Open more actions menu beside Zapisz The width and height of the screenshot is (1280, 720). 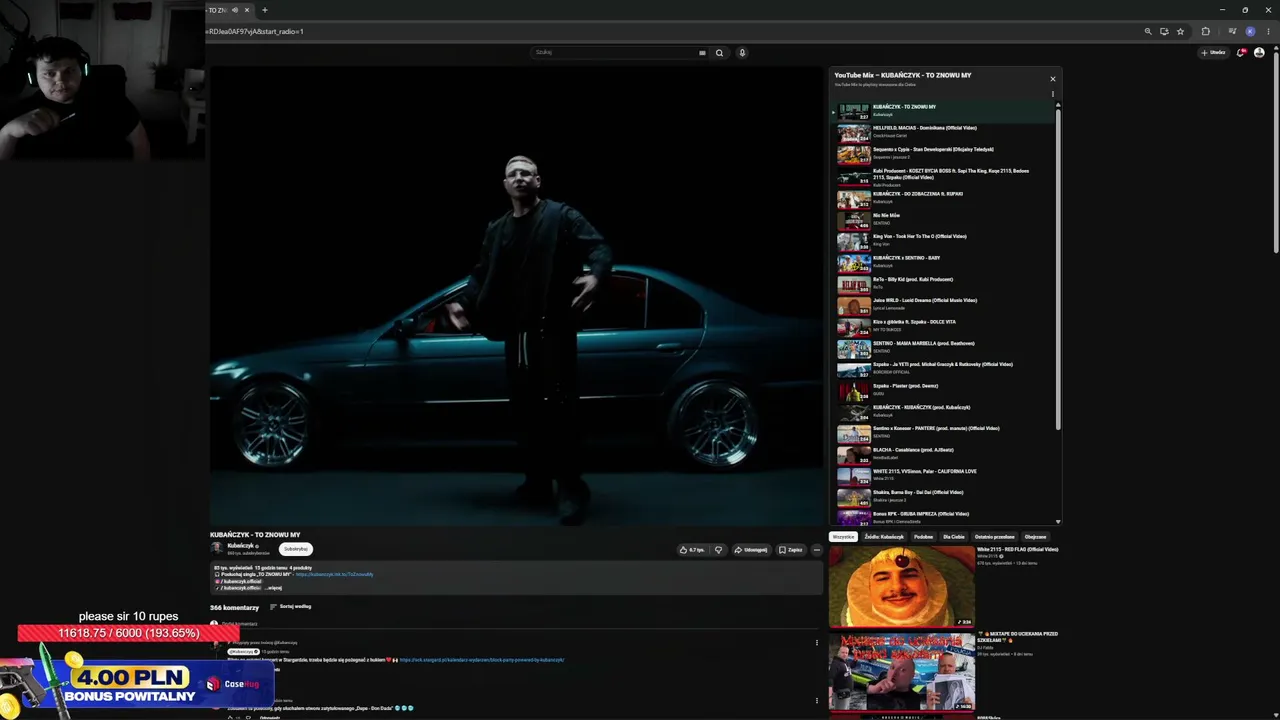816,549
